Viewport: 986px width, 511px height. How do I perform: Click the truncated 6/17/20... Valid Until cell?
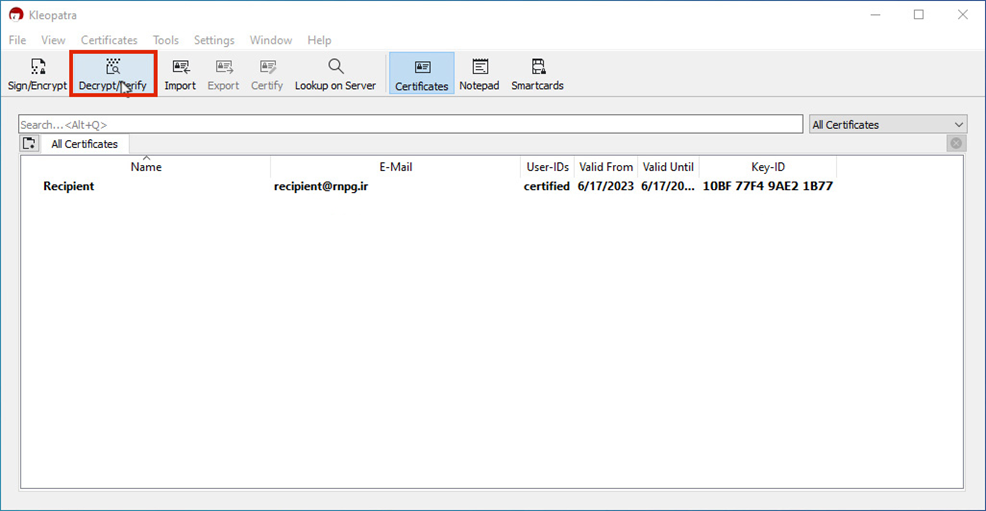[668, 186]
